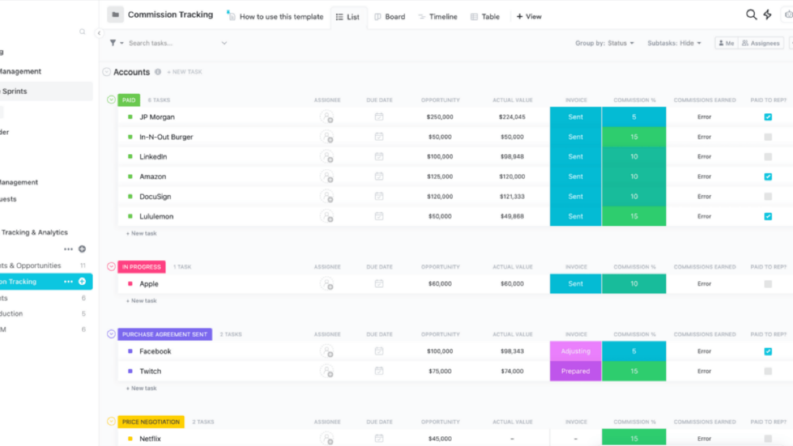Image resolution: width=793 pixels, height=446 pixels.
Task: Open the filter funnel icon
Action: click(x=113, y=43)
